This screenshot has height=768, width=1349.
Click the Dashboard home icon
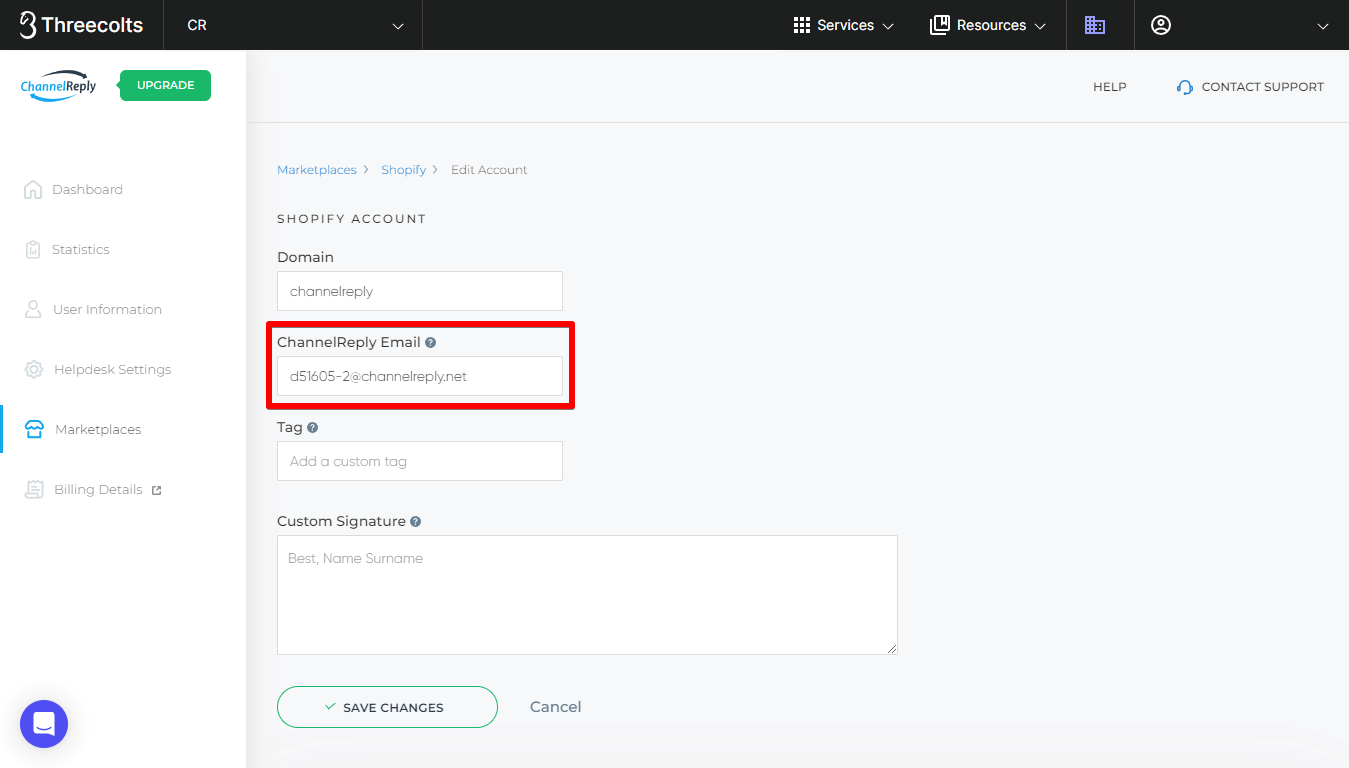33,189
